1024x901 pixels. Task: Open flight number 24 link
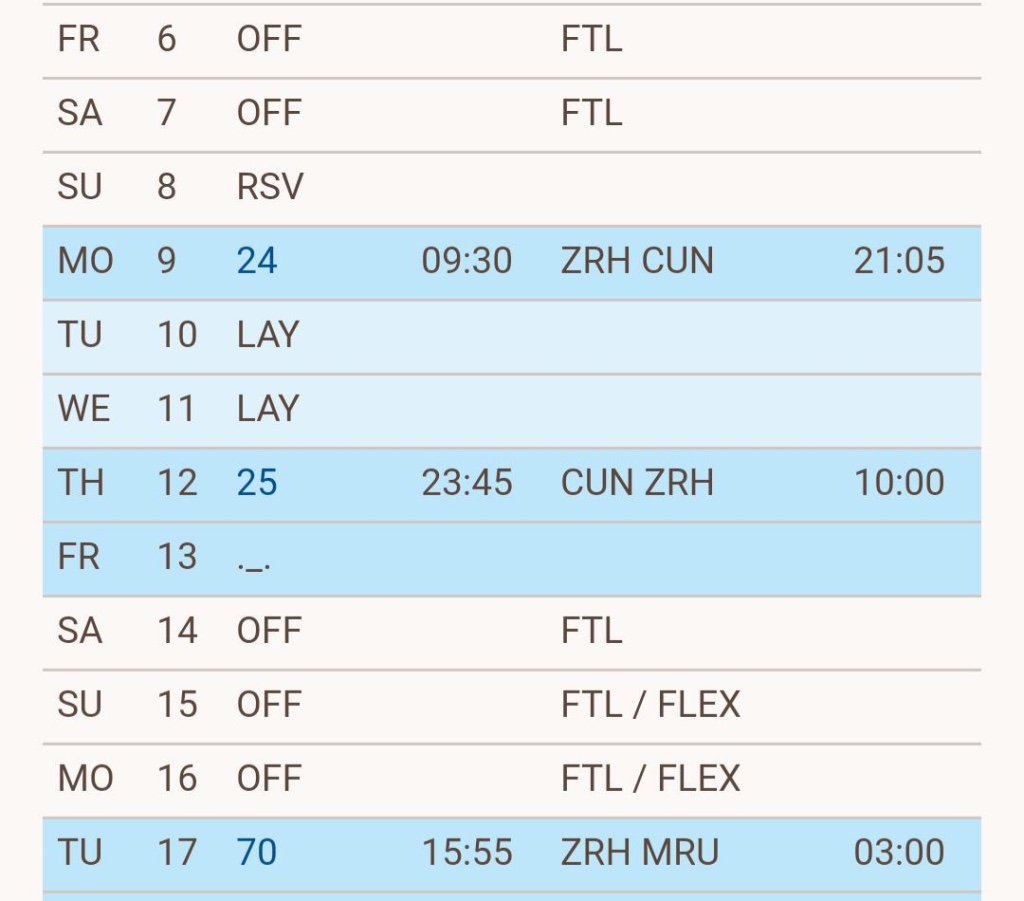click(256, 262)
